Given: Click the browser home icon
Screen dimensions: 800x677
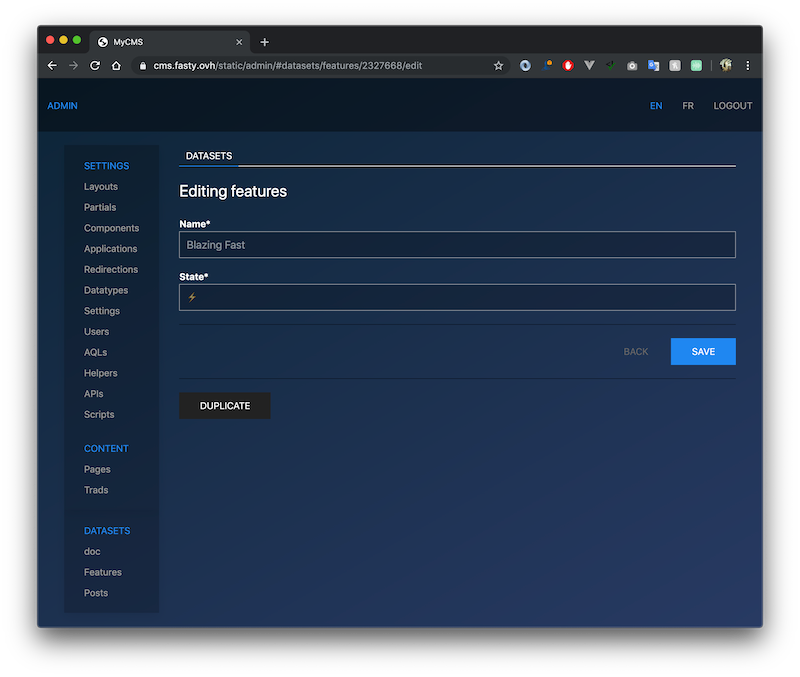Looking at the screenshot, I should point(116,66).
